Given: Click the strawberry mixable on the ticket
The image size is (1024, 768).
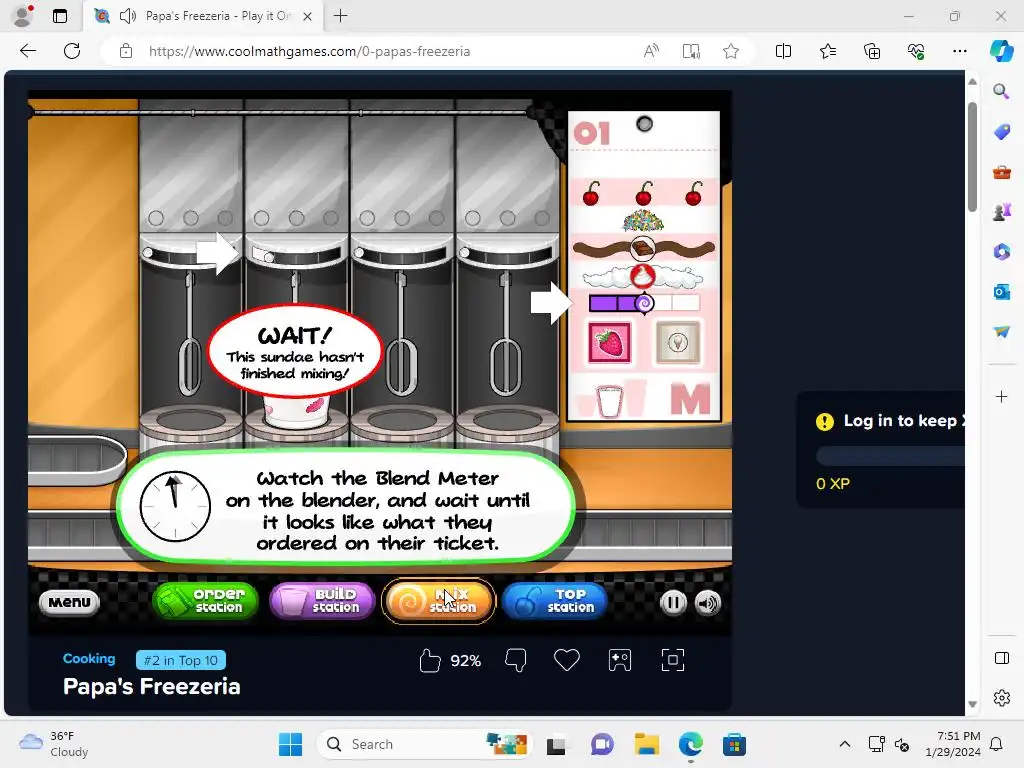Looking at the screenshot, I should coord(609,342).
